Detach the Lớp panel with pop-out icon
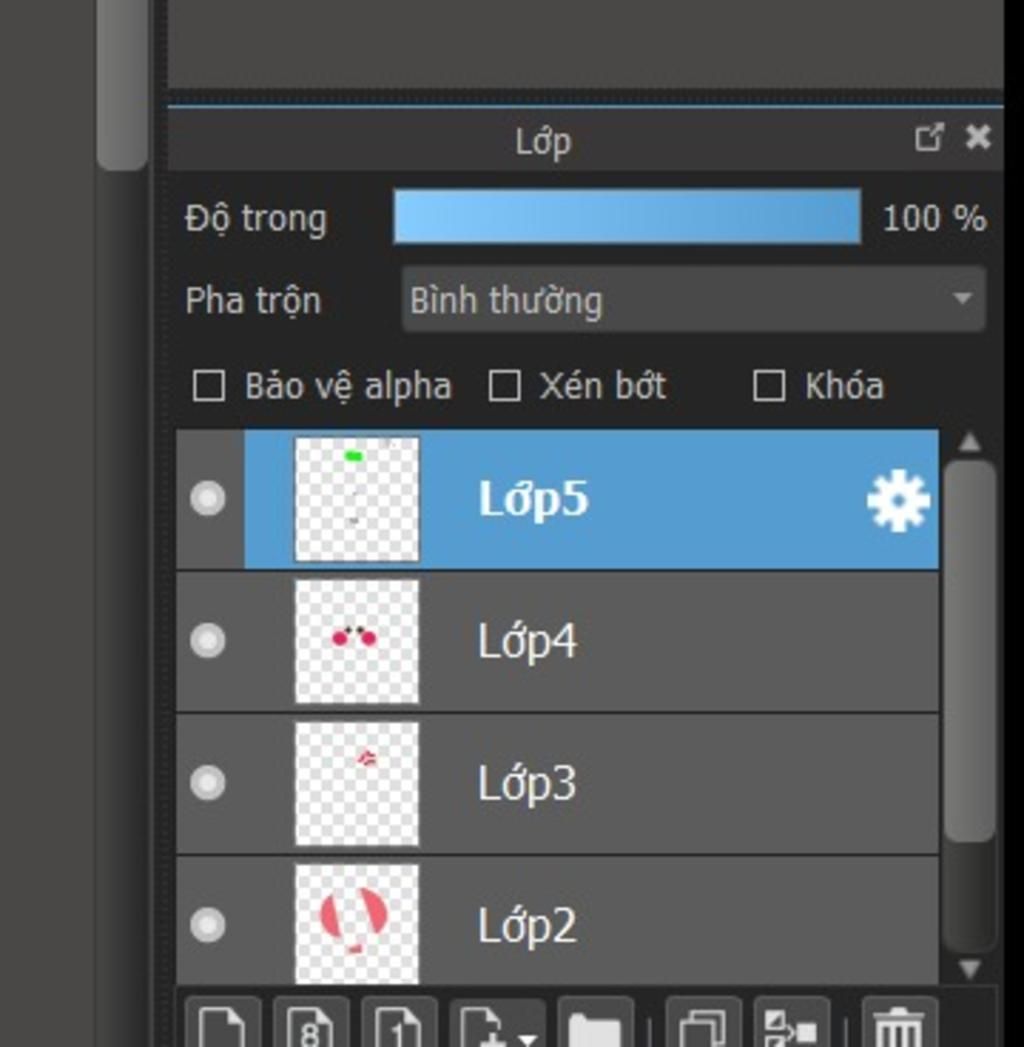This screenshot has width=1024, height=1047. coord(929,138)
